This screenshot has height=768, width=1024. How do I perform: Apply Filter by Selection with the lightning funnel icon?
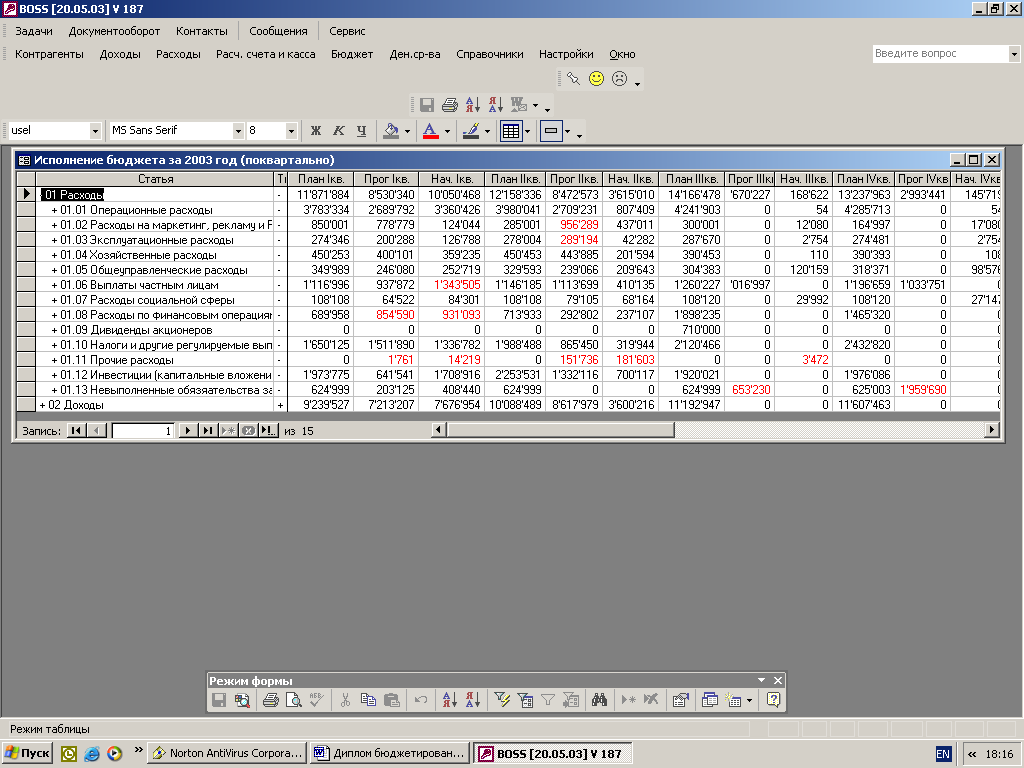click(x=503, y=701)
